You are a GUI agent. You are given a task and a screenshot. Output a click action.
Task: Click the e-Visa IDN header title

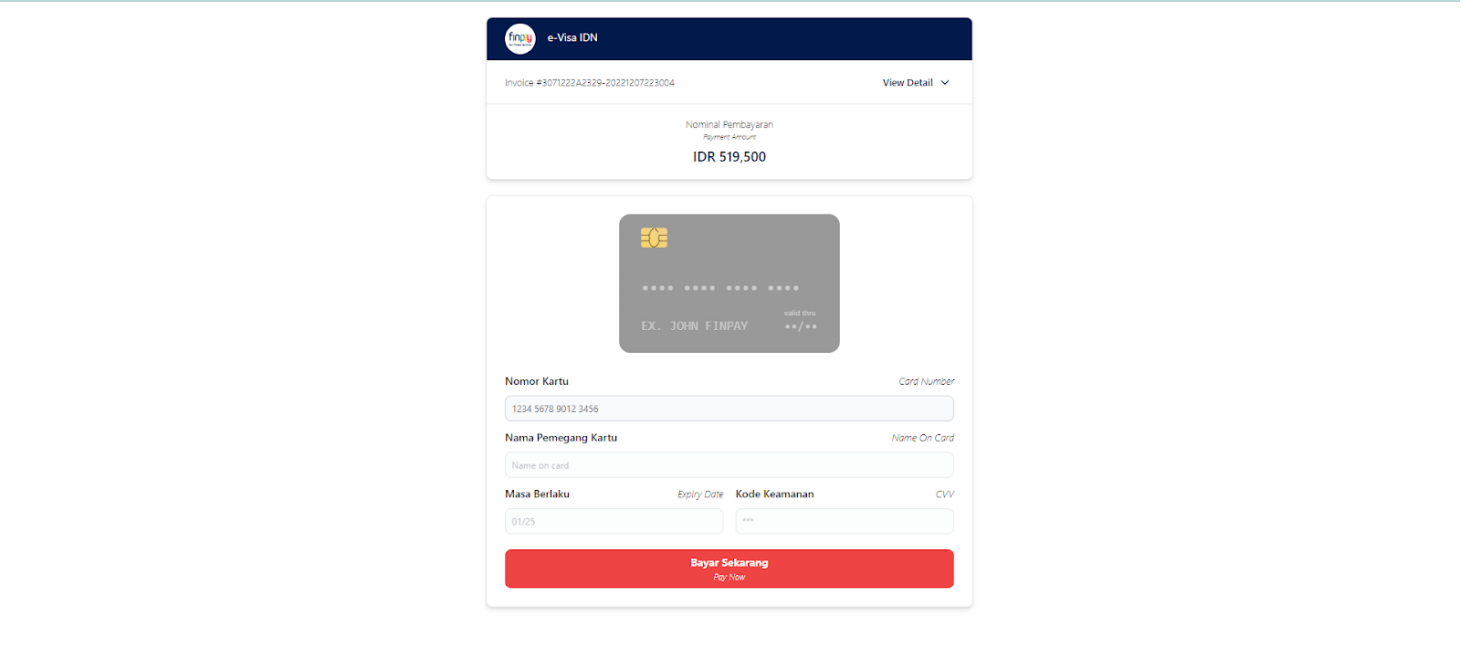[x=572, y=39]
